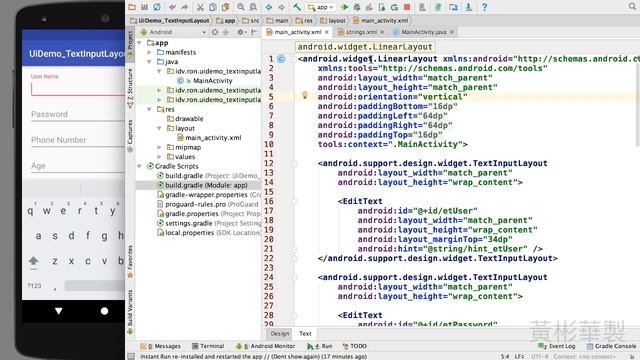
Task: Open the Gradle Console
Action: tap(611, 346)
